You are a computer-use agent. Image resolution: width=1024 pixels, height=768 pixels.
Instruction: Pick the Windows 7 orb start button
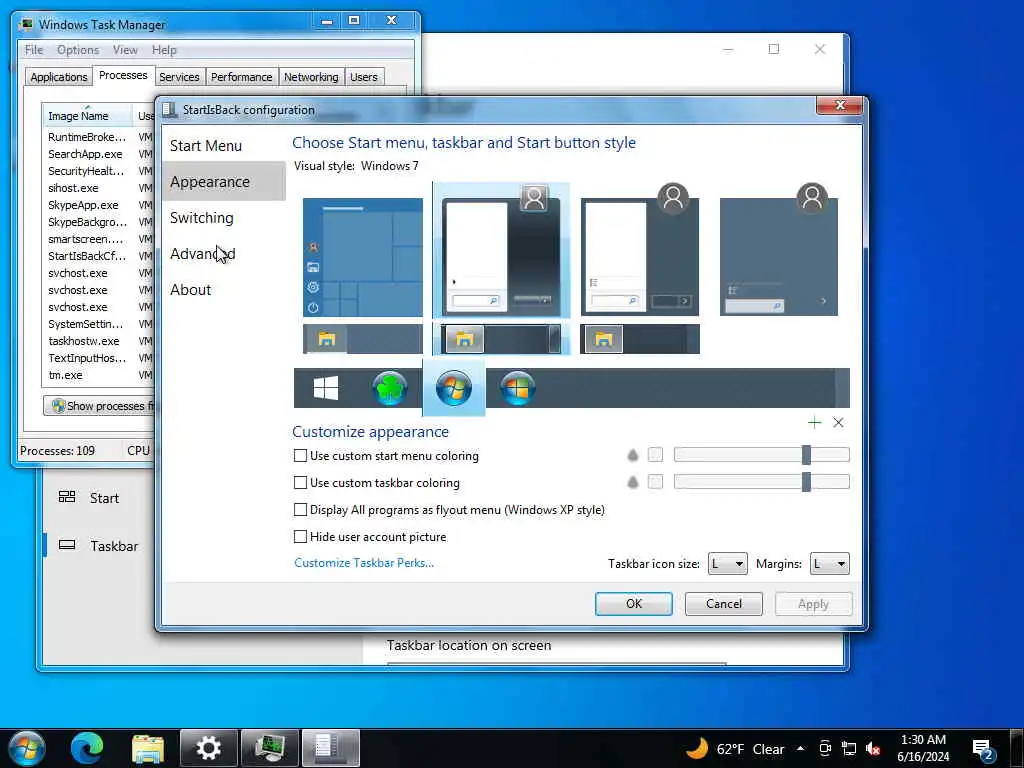tap(454, 388)
